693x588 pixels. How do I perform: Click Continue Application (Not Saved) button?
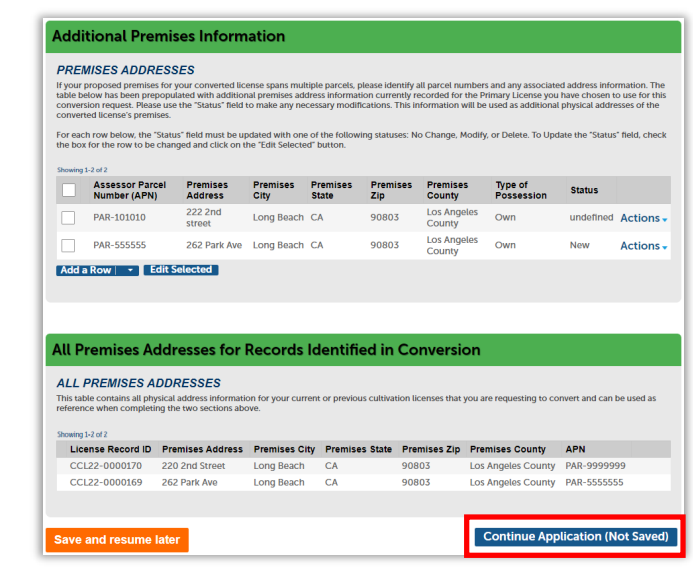coord(575,537)
